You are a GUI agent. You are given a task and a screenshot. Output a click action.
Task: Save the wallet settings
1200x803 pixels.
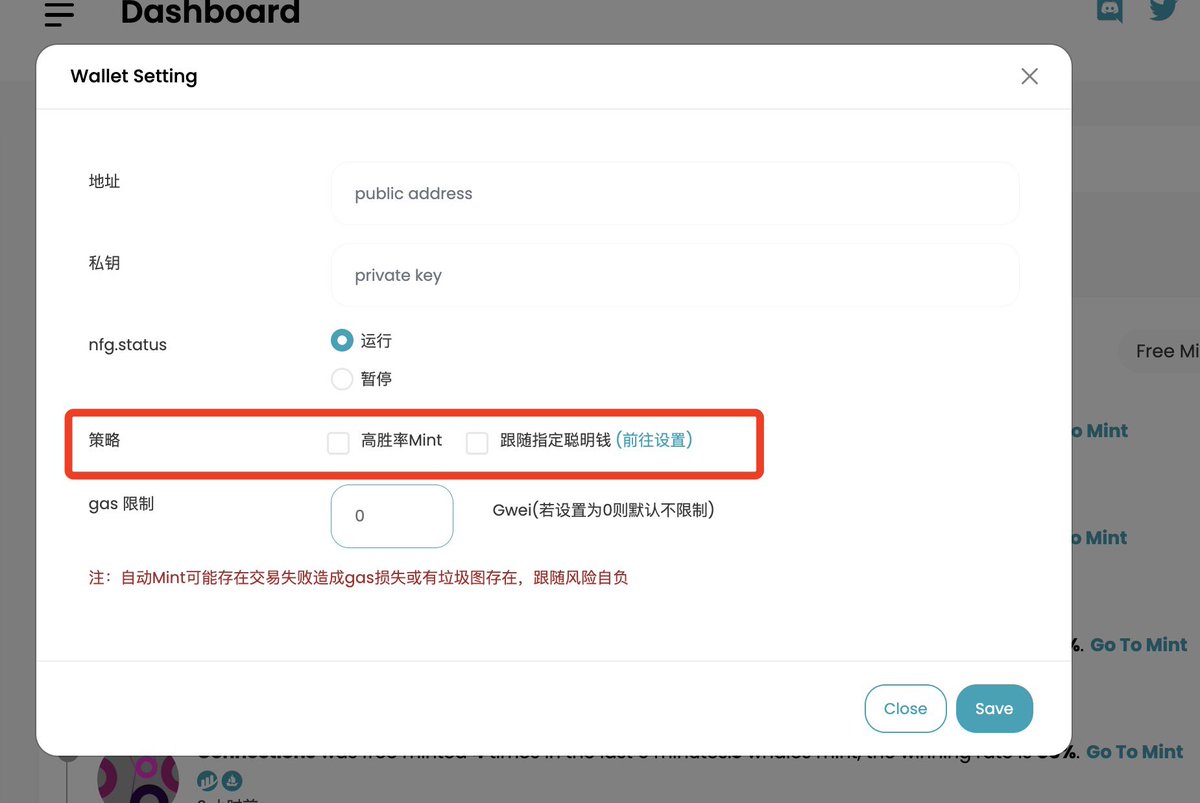click(994, 708)
